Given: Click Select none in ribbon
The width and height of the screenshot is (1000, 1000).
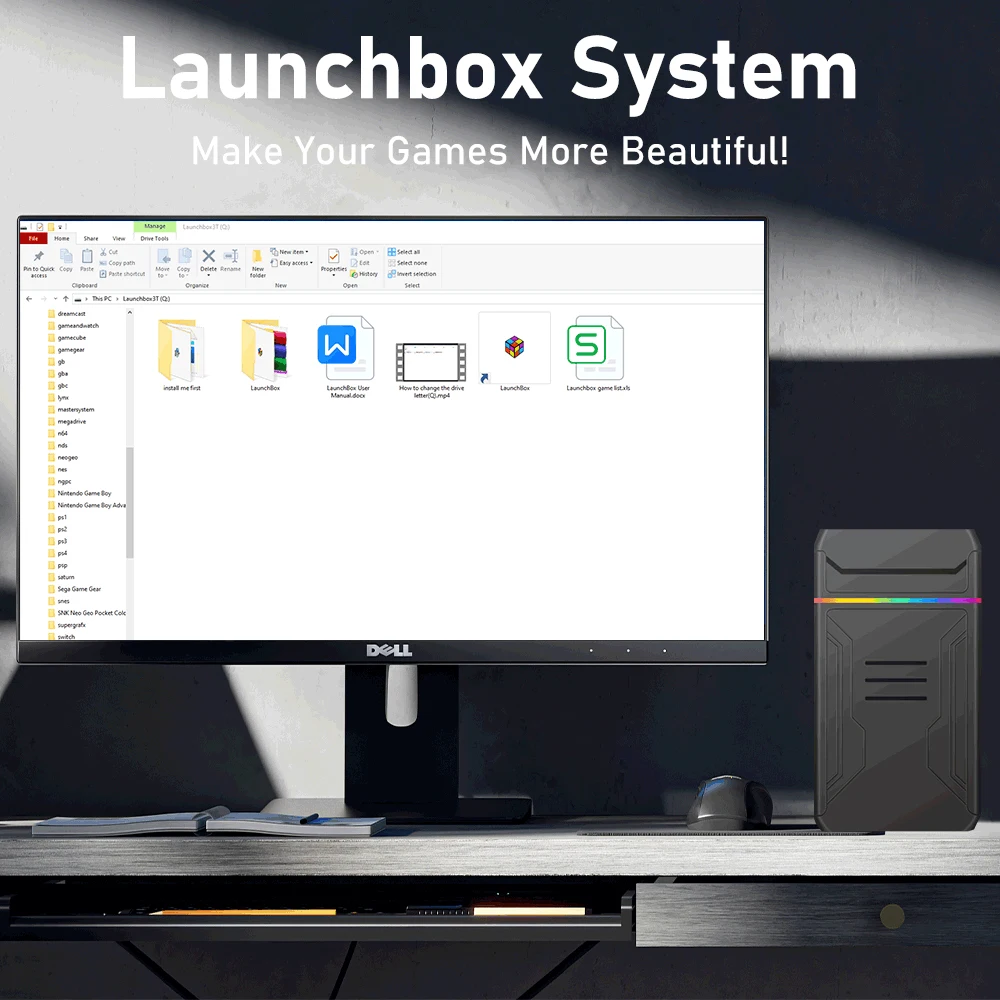Looking at the screenshot, I should [408, 263].
